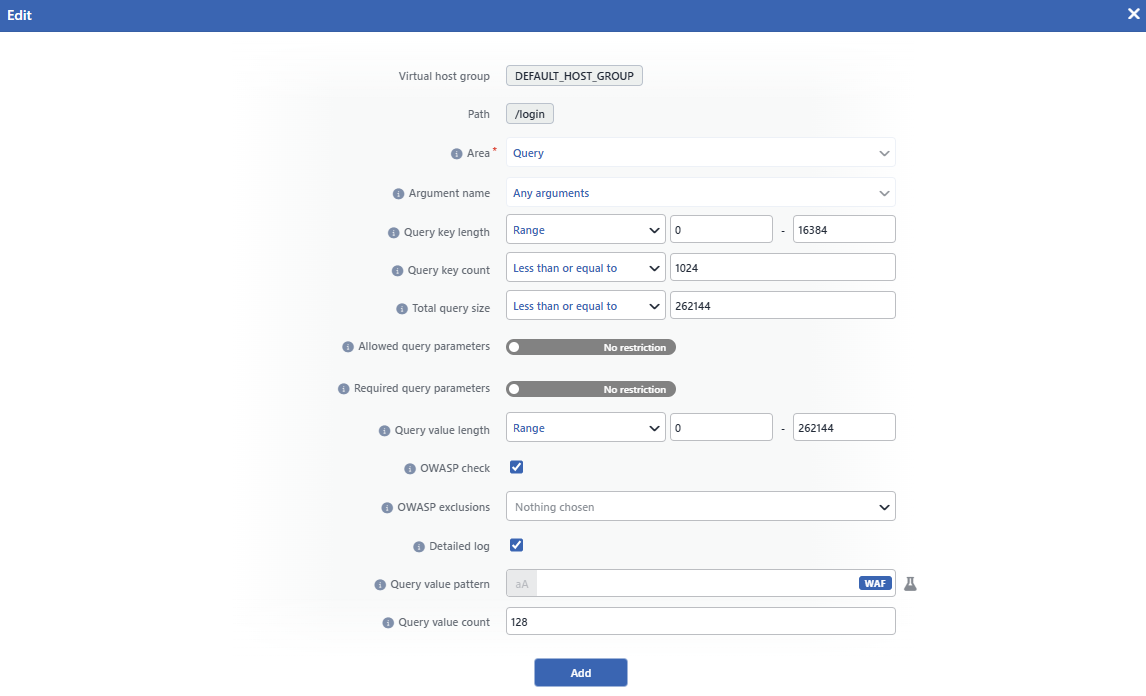Click Query key count field 1024
1146x696 pixels.
coord(783,268)
